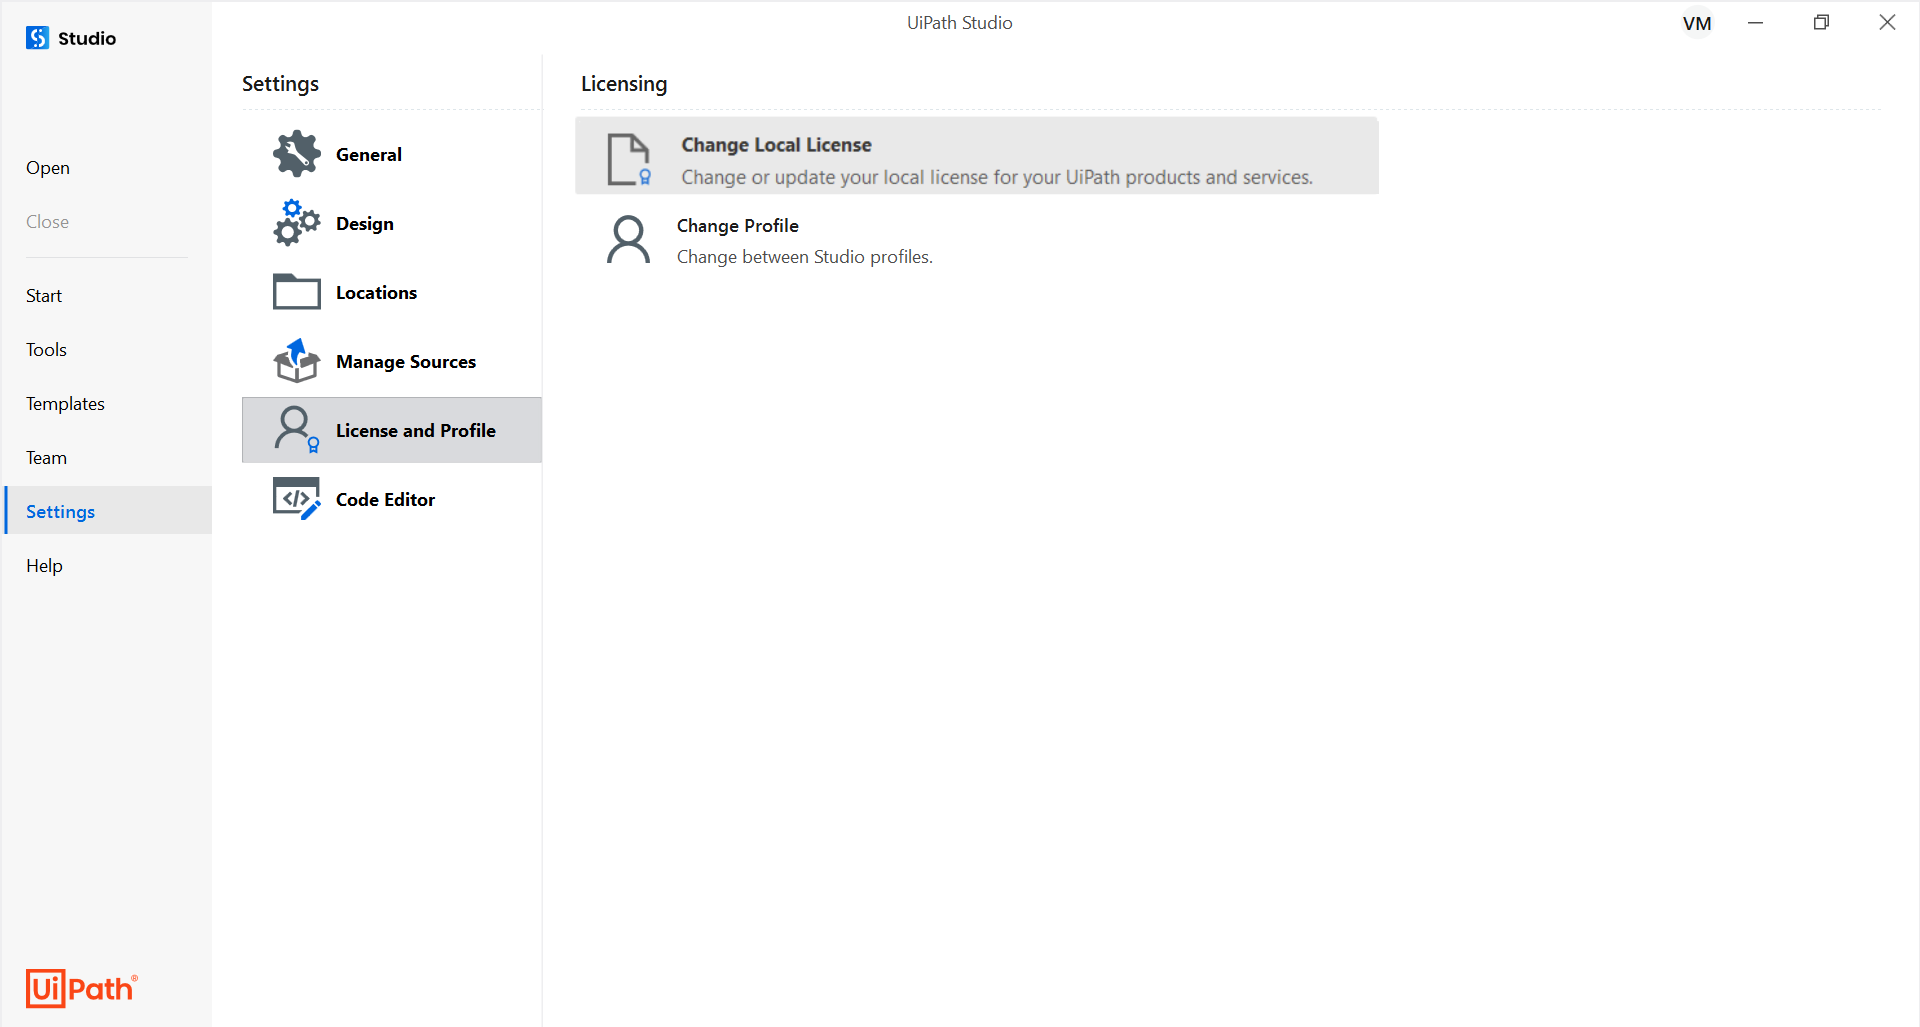
Task: Select Change Local License option
Action: tap(976, 156)
